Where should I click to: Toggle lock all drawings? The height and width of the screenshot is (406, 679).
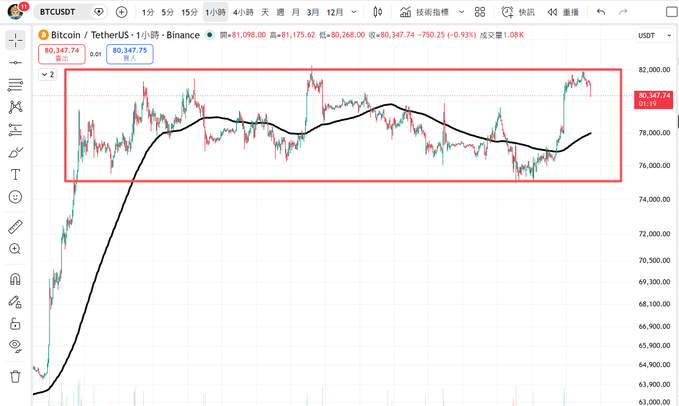point(16,324)
